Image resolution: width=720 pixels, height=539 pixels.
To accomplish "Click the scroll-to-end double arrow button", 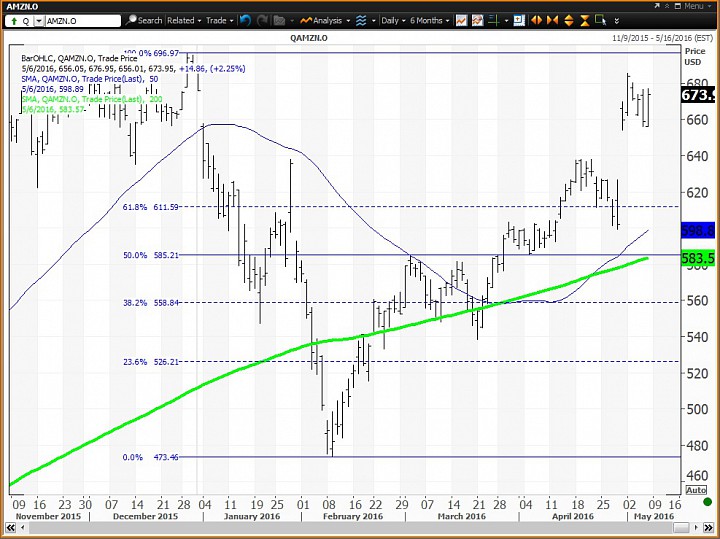I will click(x=708, y=528).
